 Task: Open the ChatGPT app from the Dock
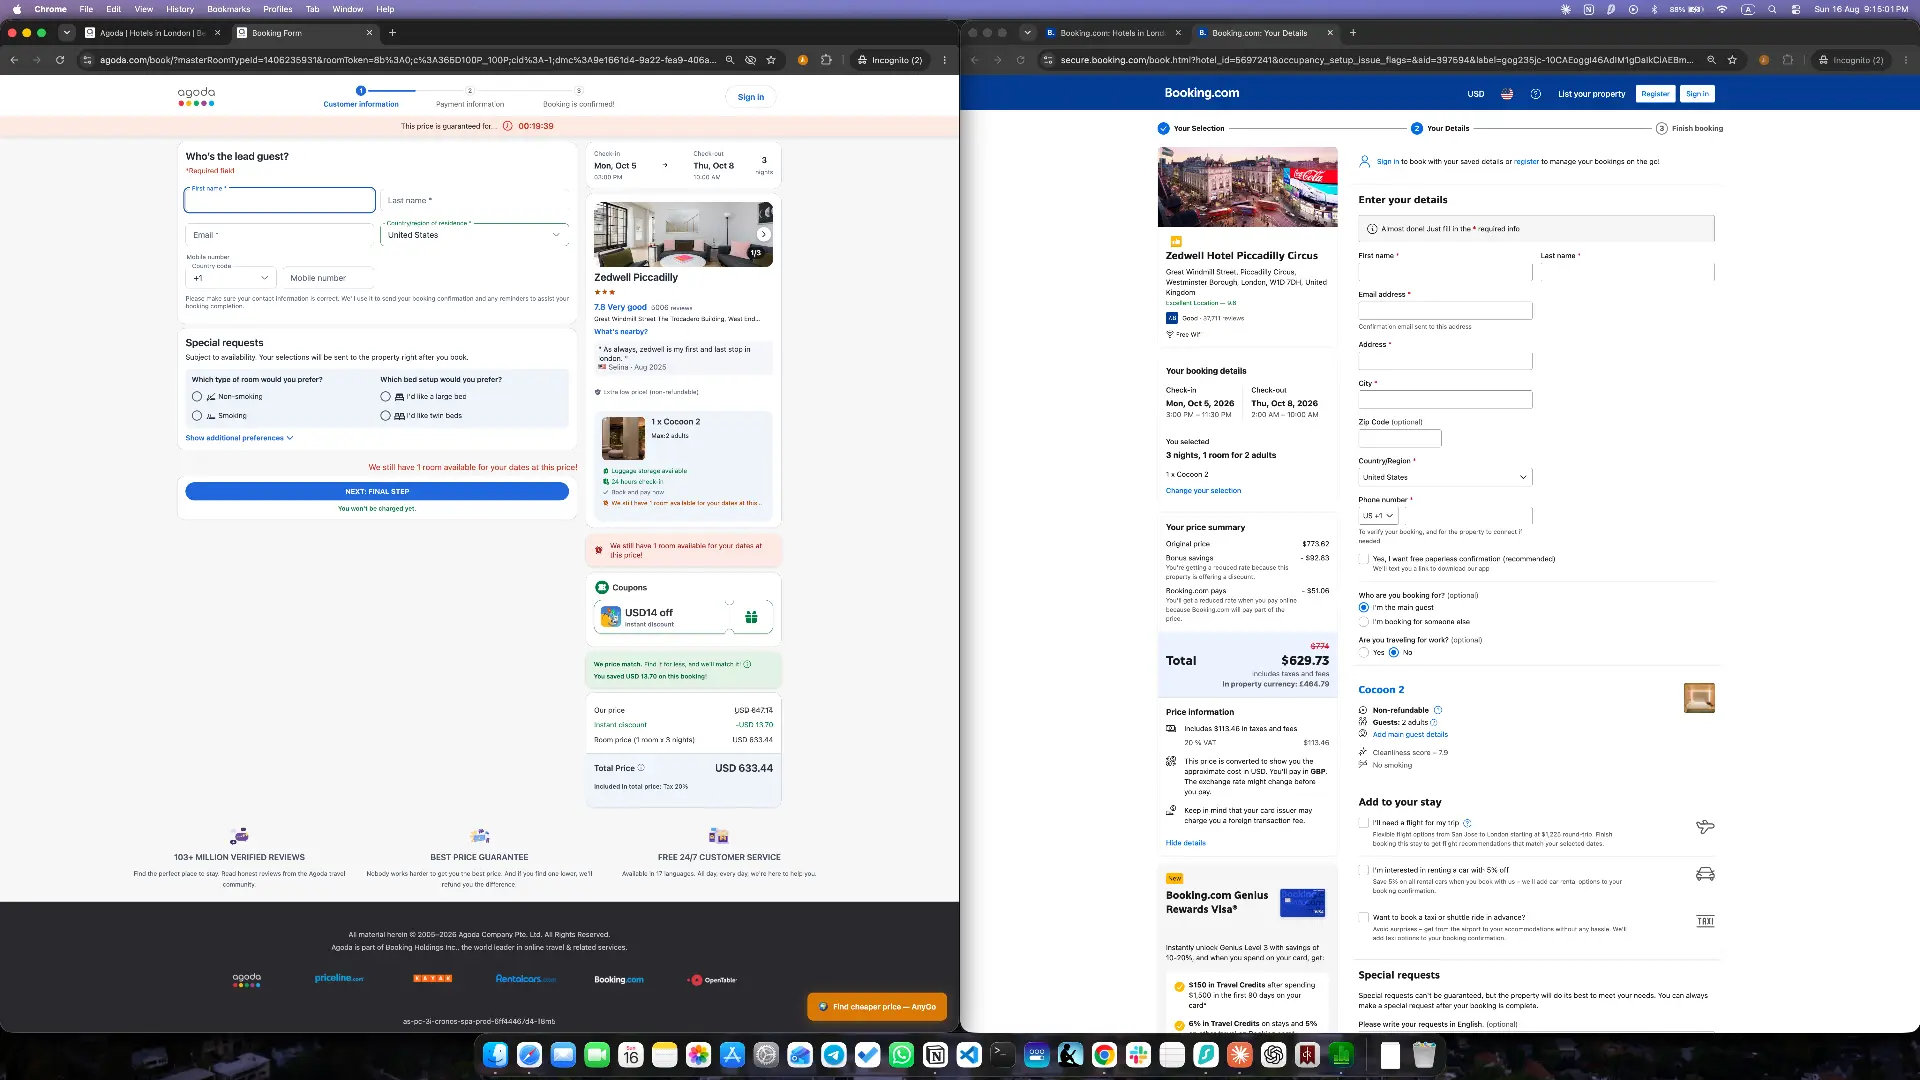pyautogui.click(x=1273, y=1055)
